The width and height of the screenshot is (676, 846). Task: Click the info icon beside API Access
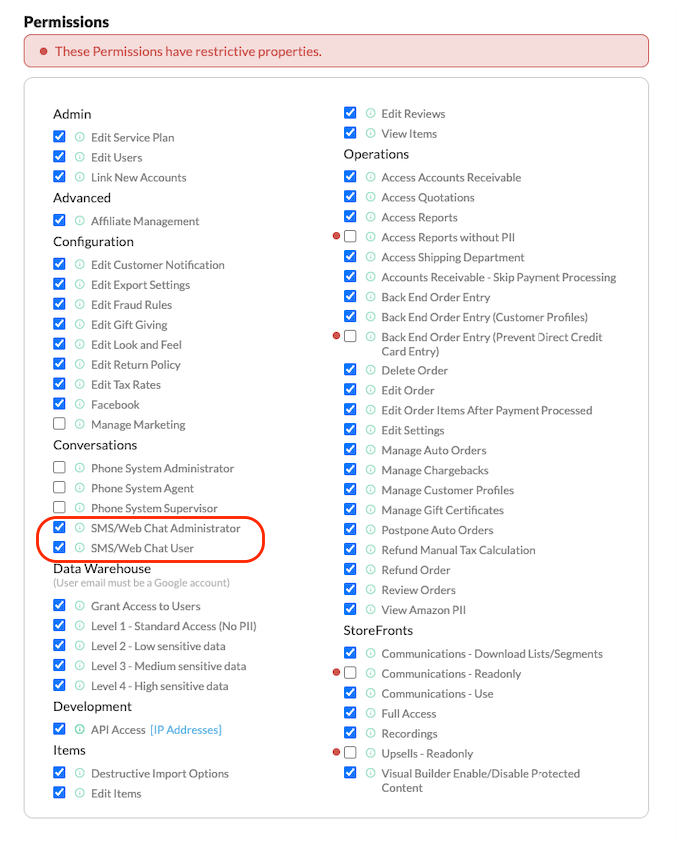click(x=79, y=729)
